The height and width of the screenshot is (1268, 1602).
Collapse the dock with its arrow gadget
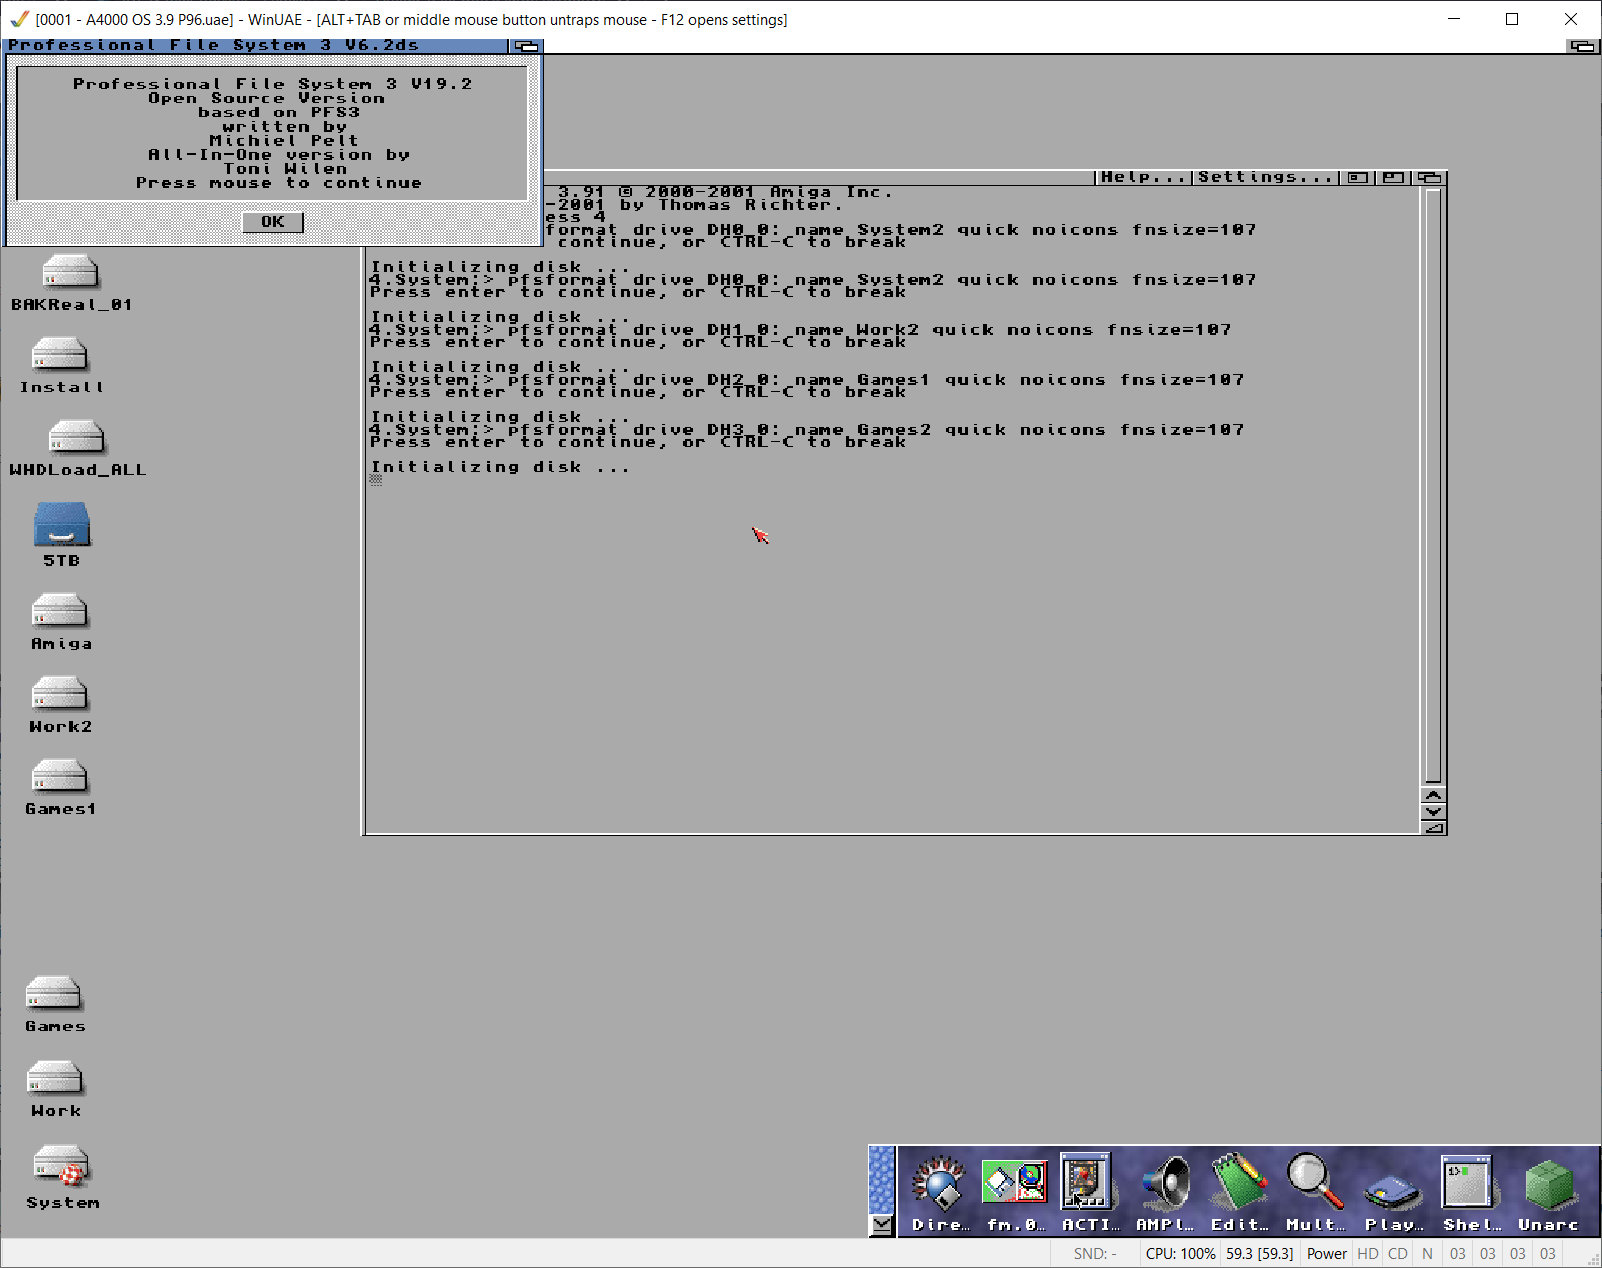[x=881, y=1224]
